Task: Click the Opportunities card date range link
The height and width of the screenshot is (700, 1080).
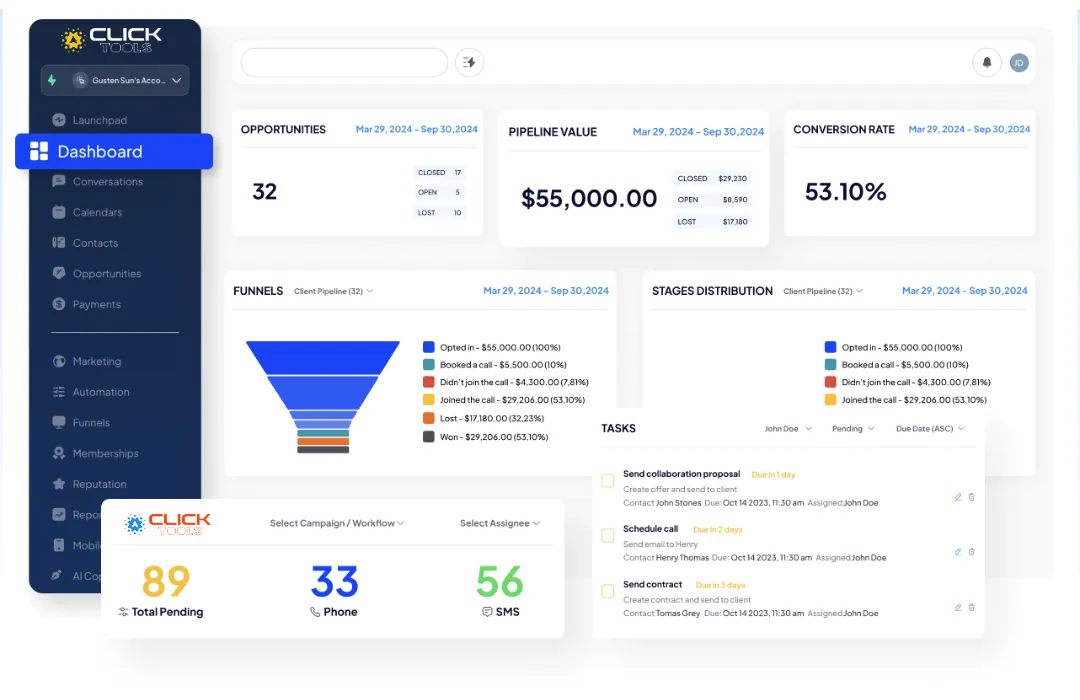Action: (416, 129)
